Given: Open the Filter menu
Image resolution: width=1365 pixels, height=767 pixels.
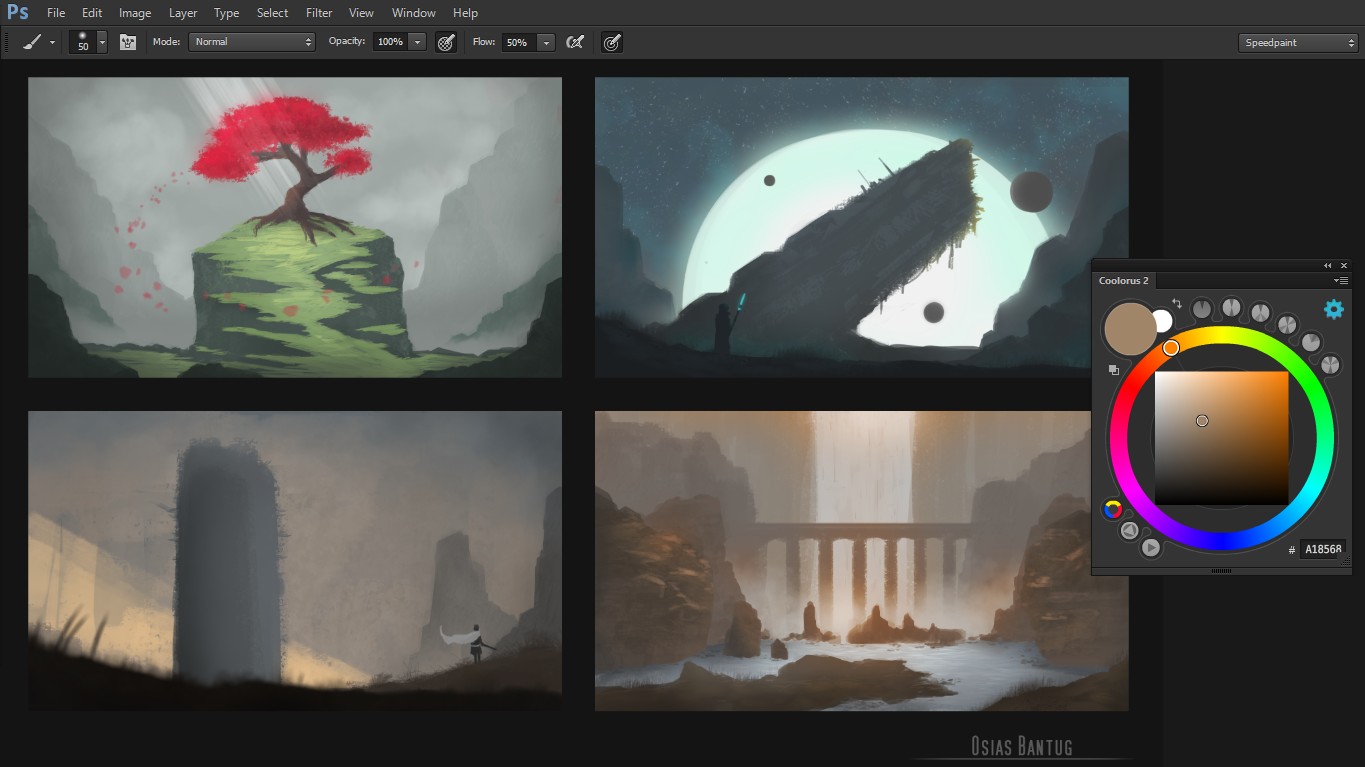Looking at the screenshot, I should [x=319, y=13].
